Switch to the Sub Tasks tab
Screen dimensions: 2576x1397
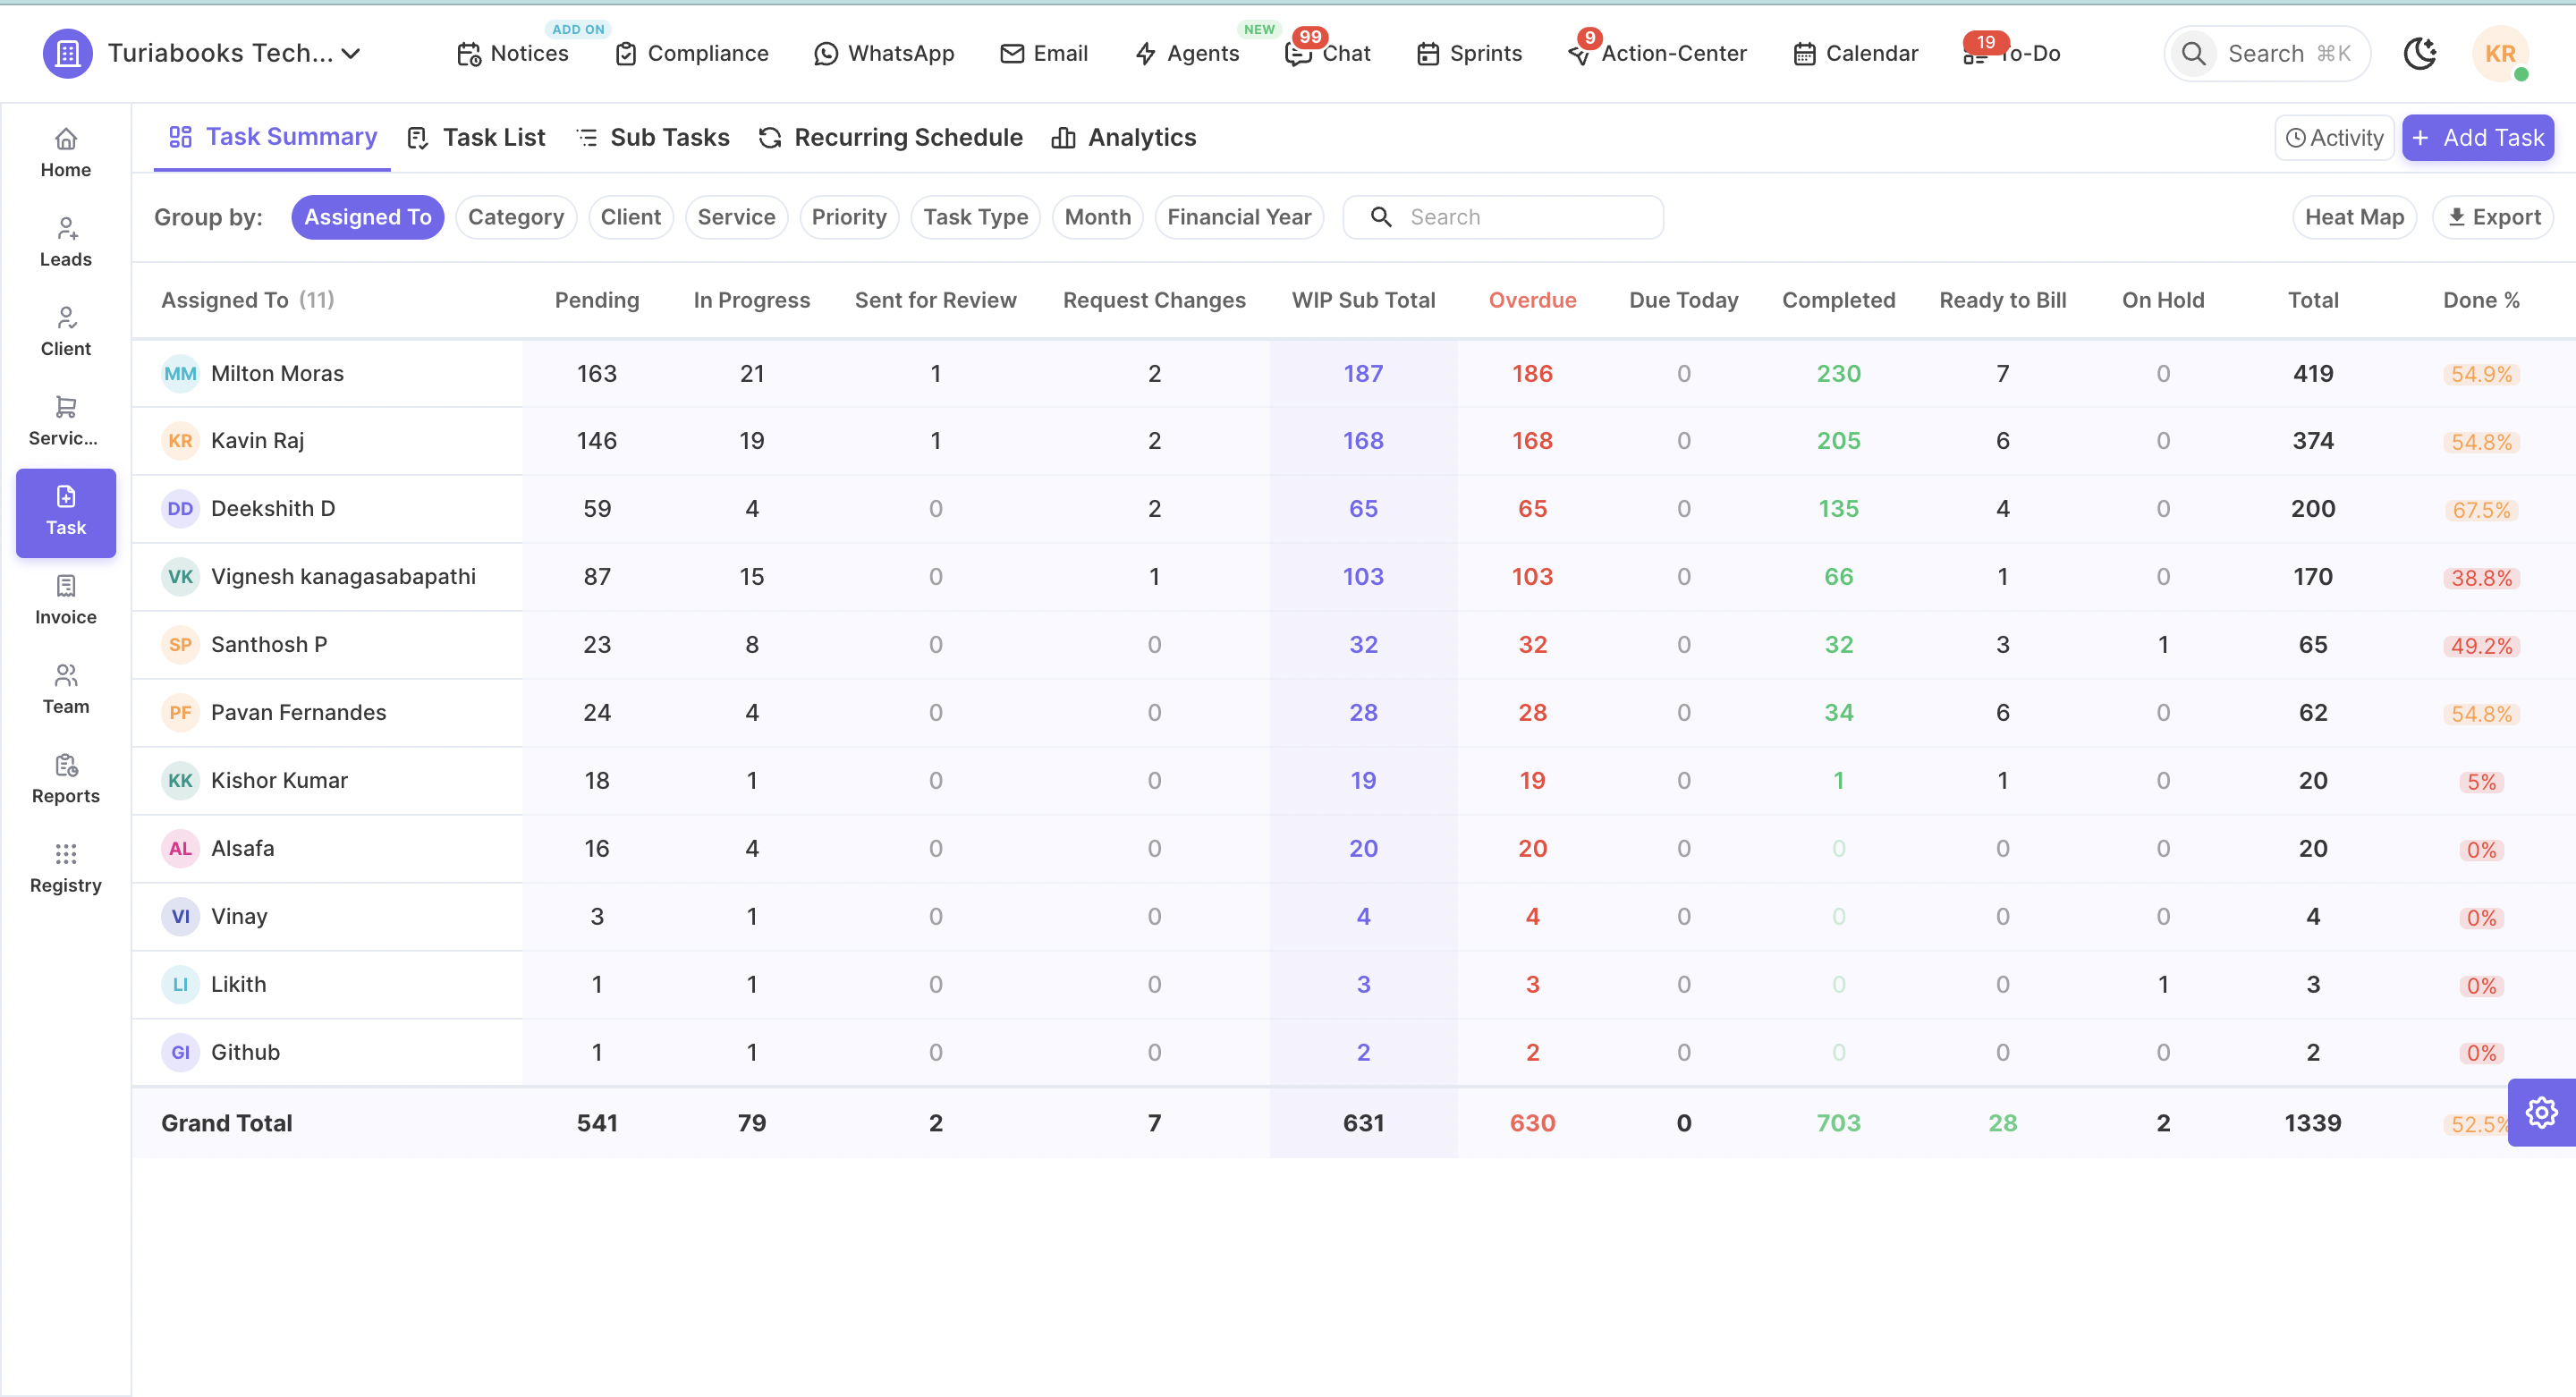click(x=653, y=137)
